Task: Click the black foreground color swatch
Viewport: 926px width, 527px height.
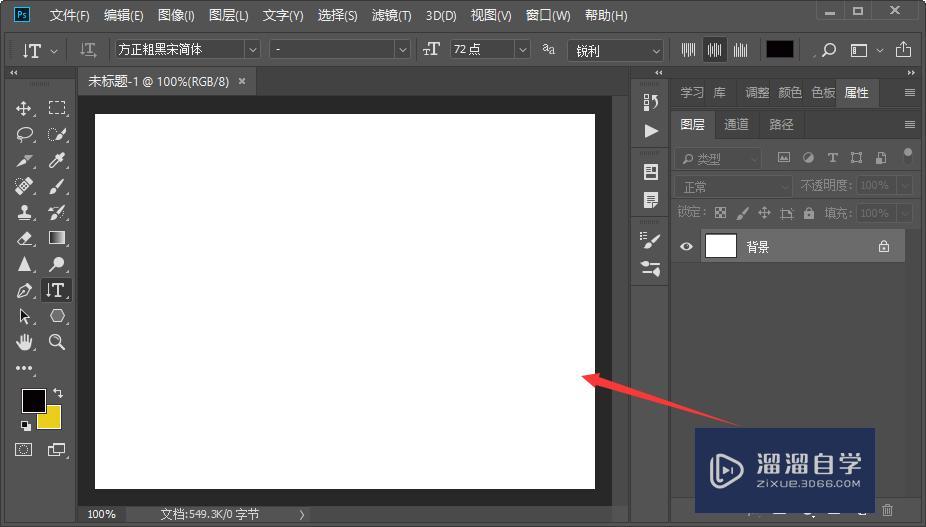Action: coord(34,401)
